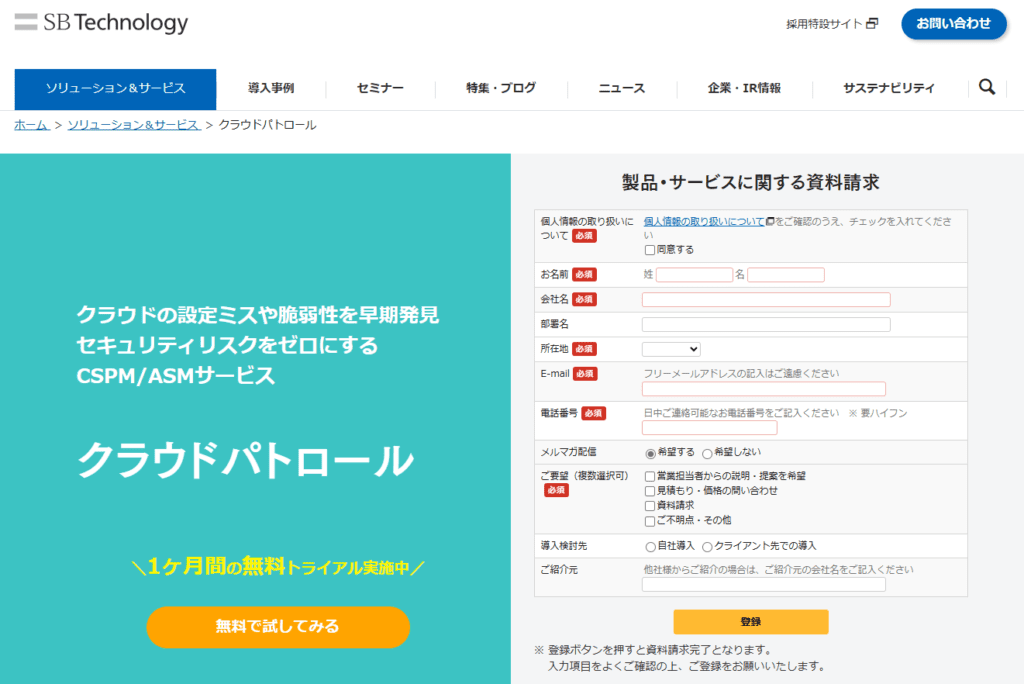1024x684 pixels.
Task: Click フリーメールアドレスの記入はご遠慮ください note
Action: pos(741,374)
